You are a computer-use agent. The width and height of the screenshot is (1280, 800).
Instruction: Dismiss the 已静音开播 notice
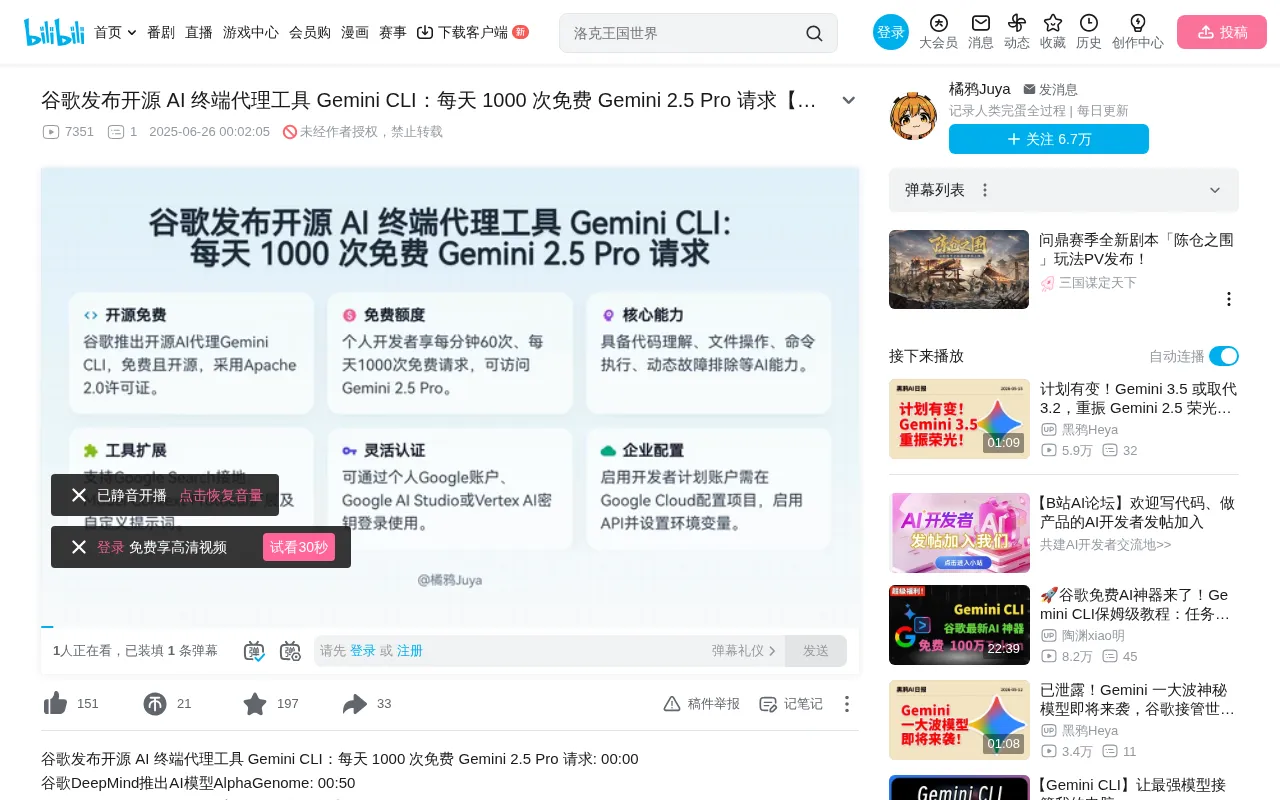[79, 495]
